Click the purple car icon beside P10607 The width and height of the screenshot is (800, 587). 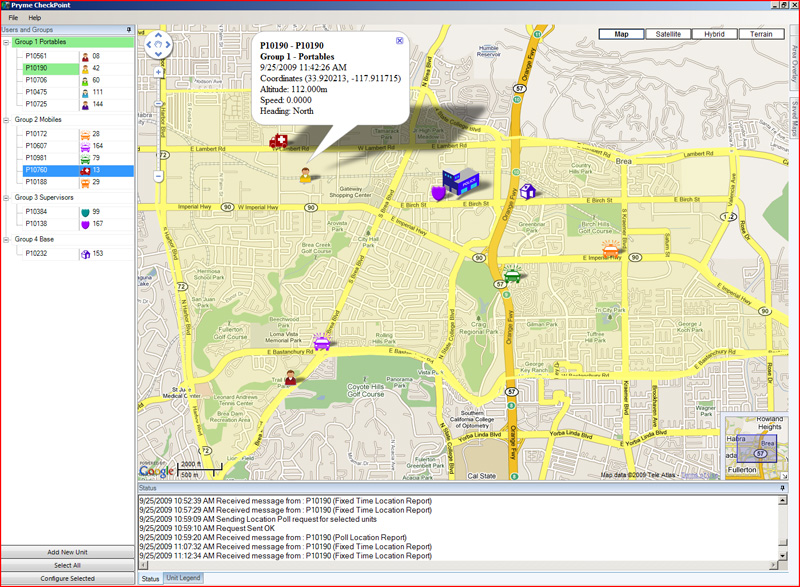(x=85, y=146)
